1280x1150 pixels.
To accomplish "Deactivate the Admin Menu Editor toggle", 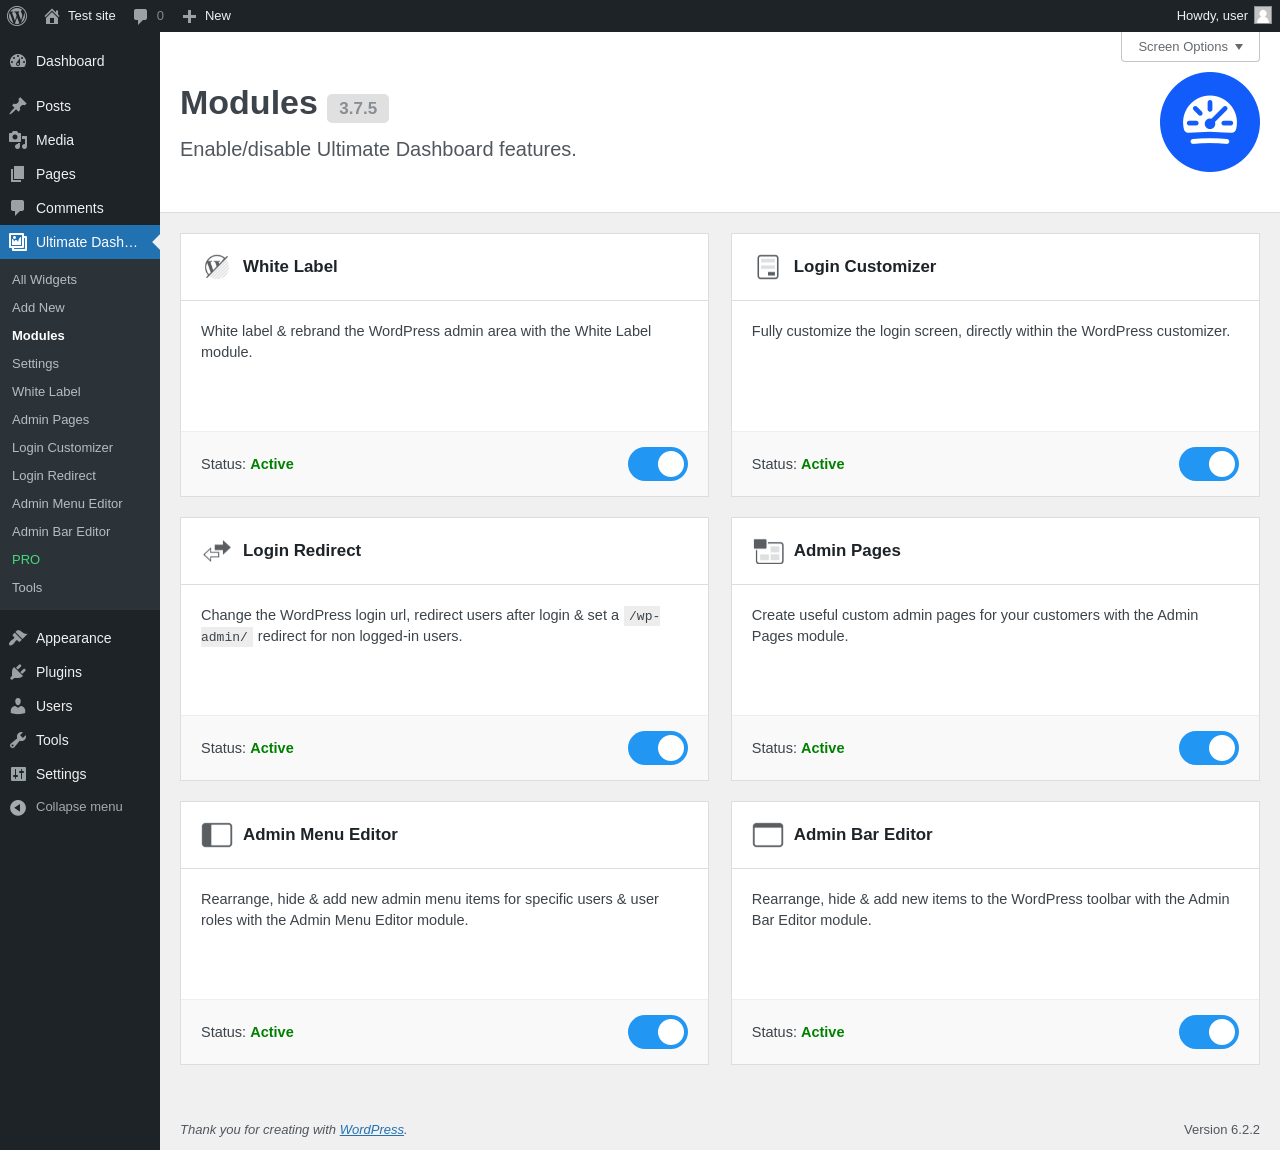I will (658, 1032).
